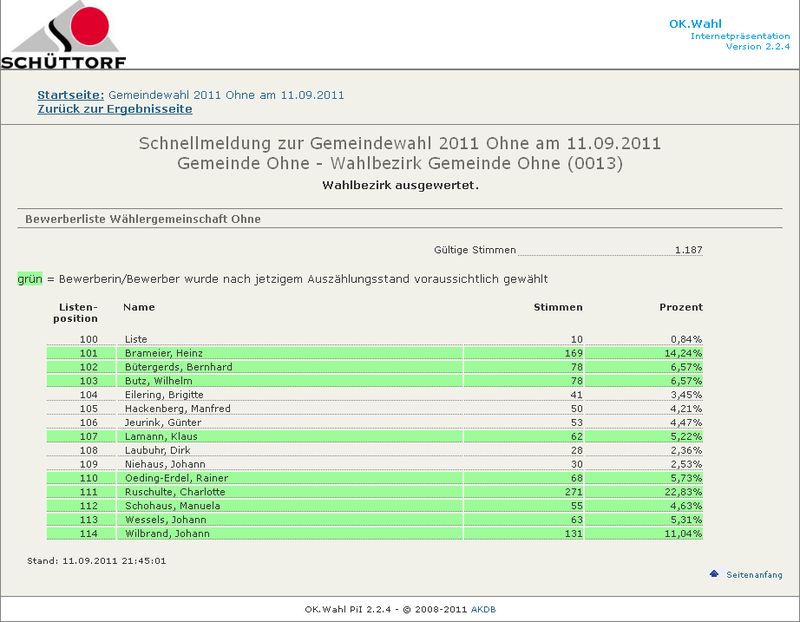Click the OK.Wahl title text
This screenshot has height=622, width=800.
695,24
